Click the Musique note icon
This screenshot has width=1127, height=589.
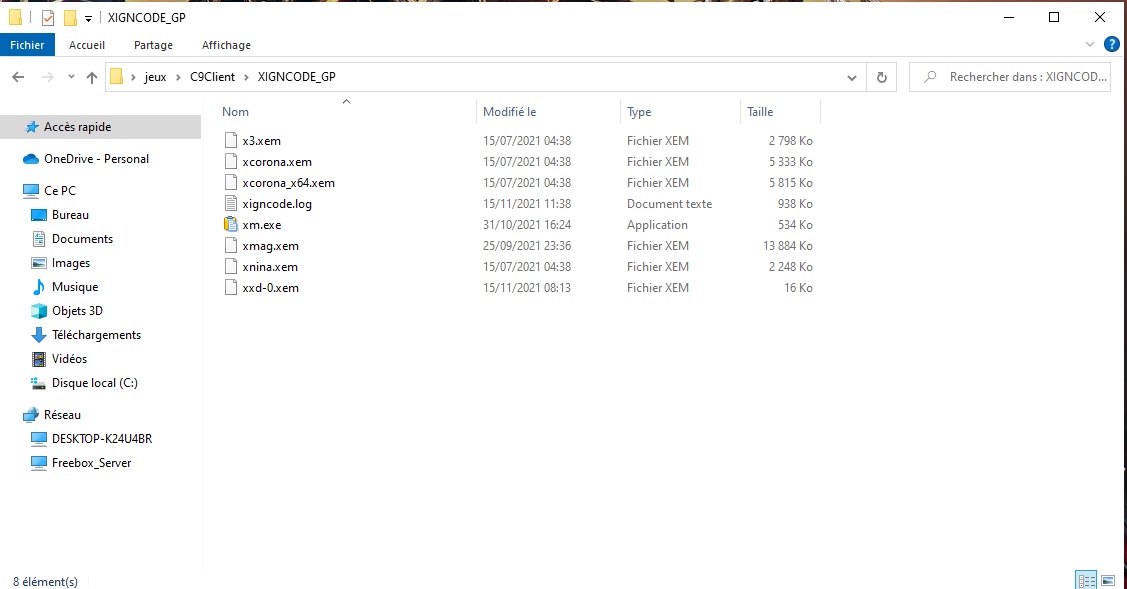click(x=39, y=287)
